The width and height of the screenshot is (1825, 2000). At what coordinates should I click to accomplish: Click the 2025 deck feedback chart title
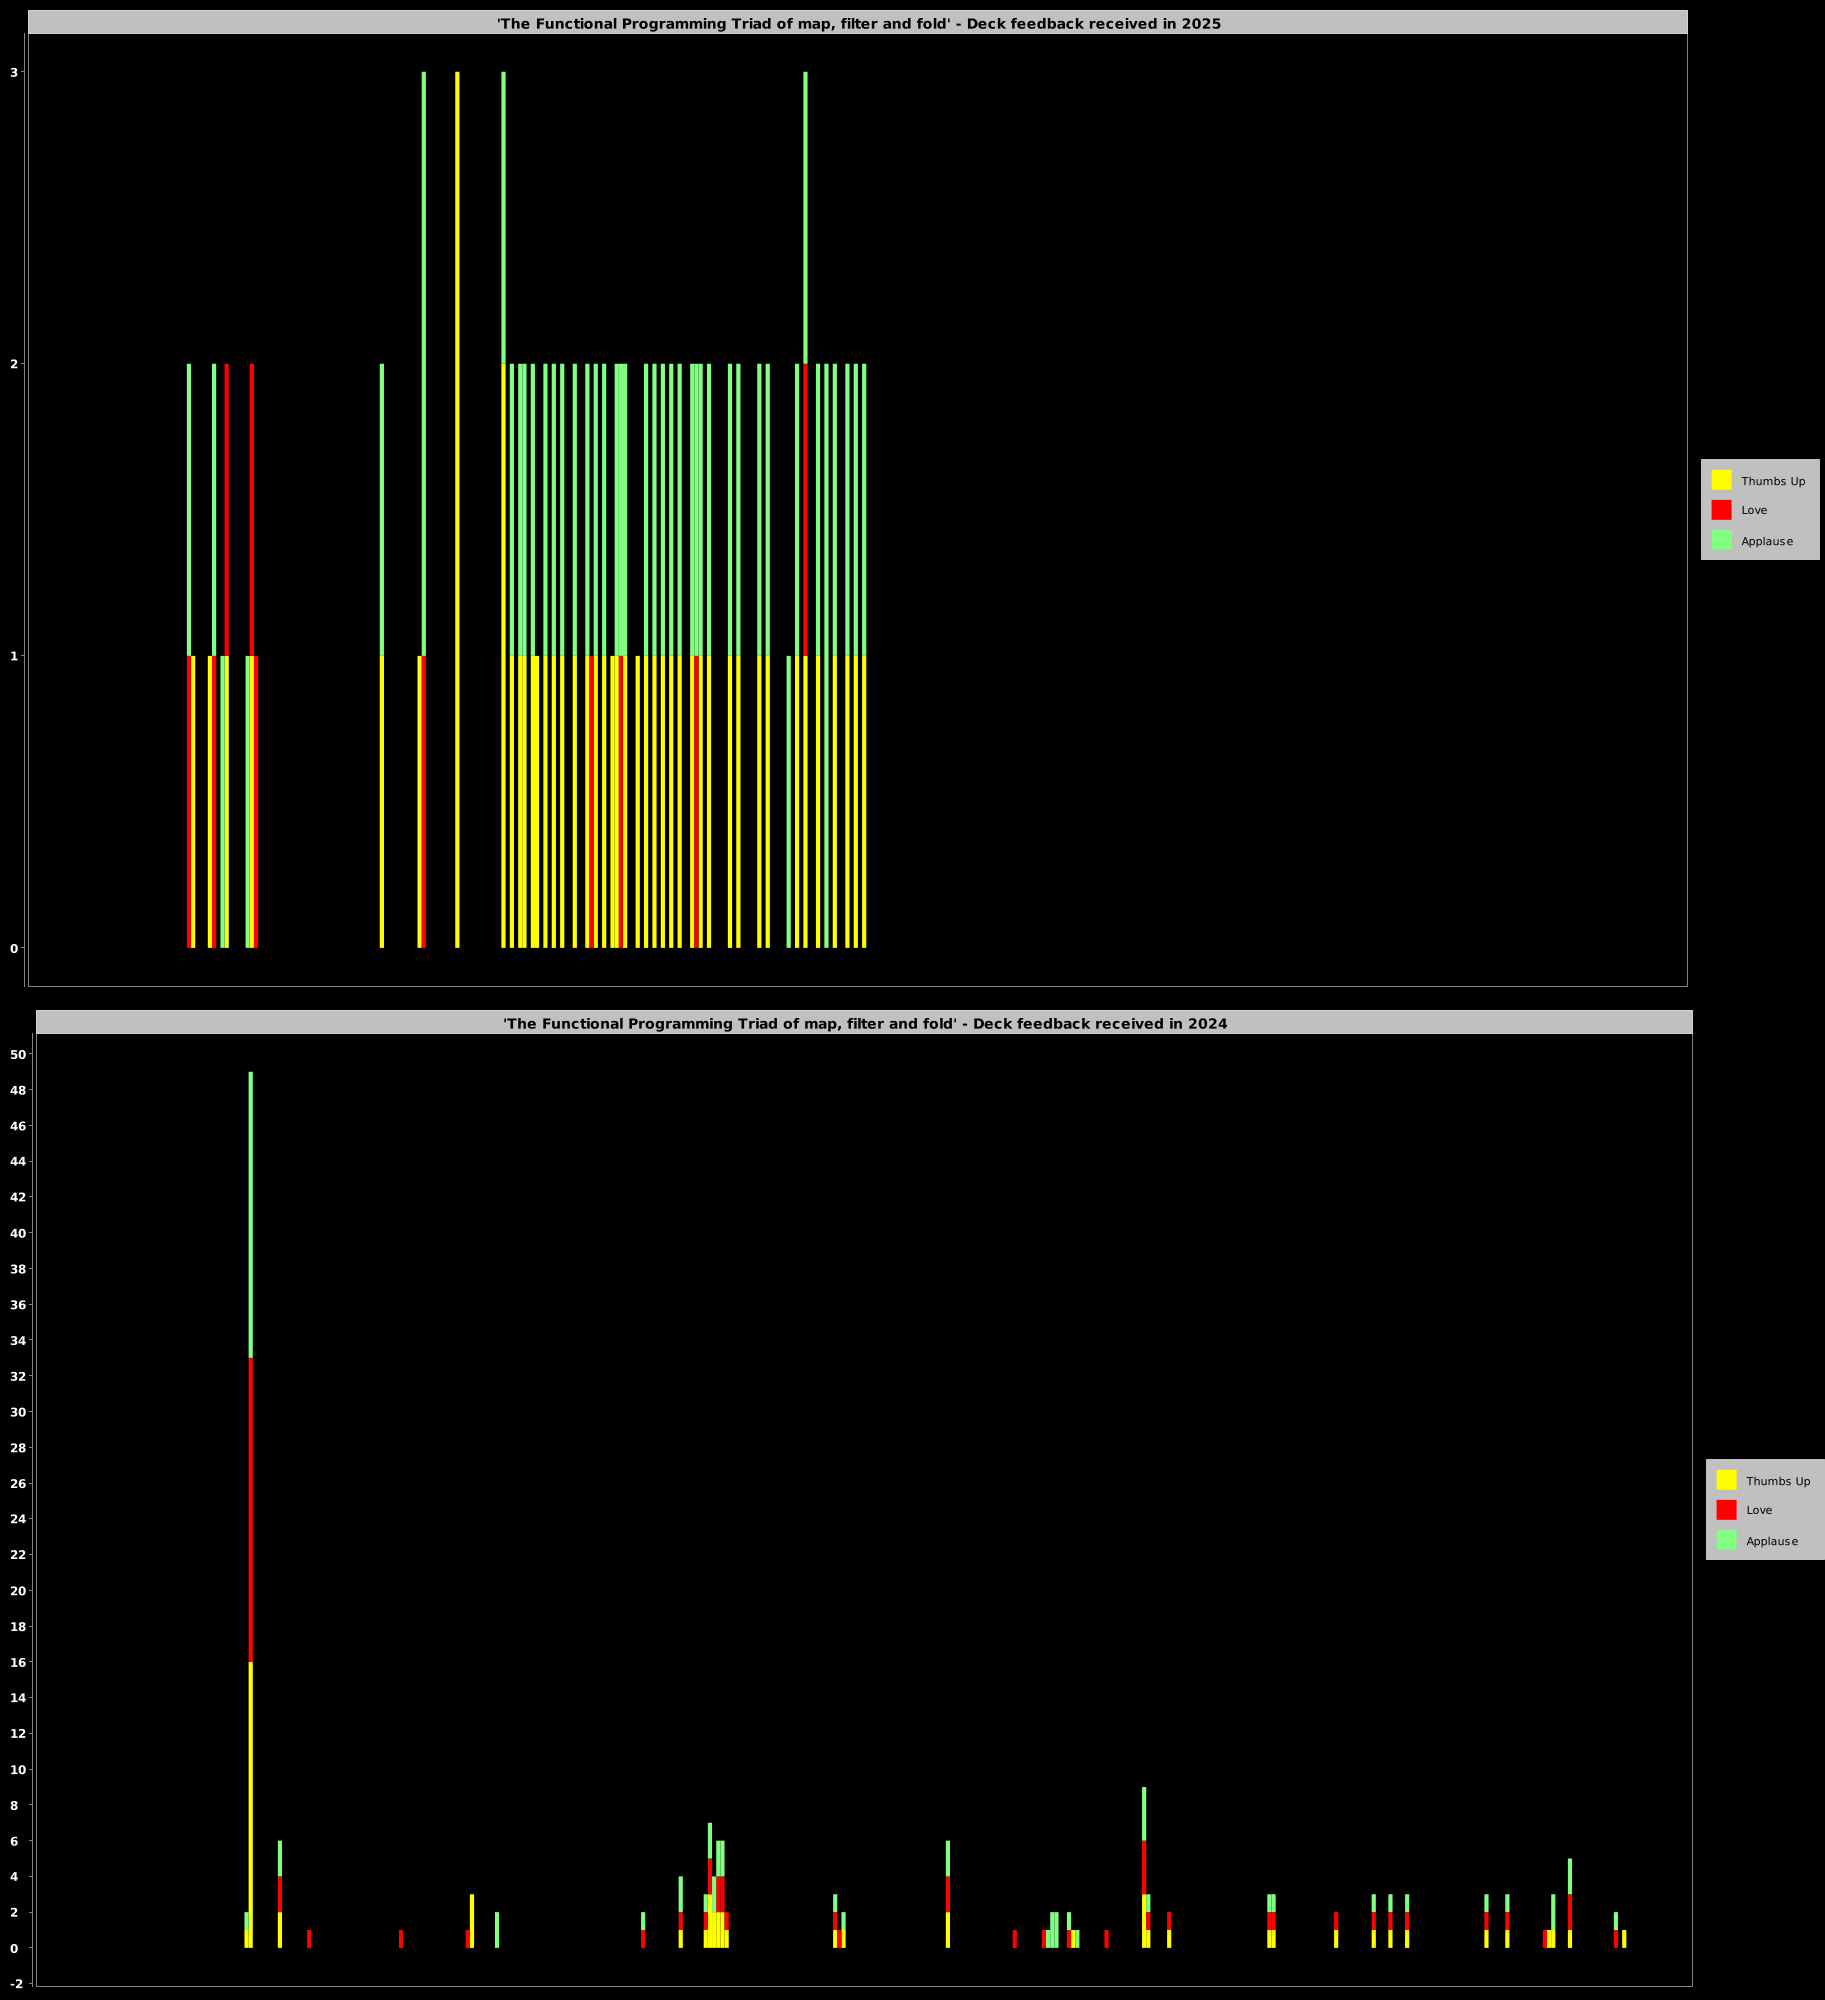858,23
